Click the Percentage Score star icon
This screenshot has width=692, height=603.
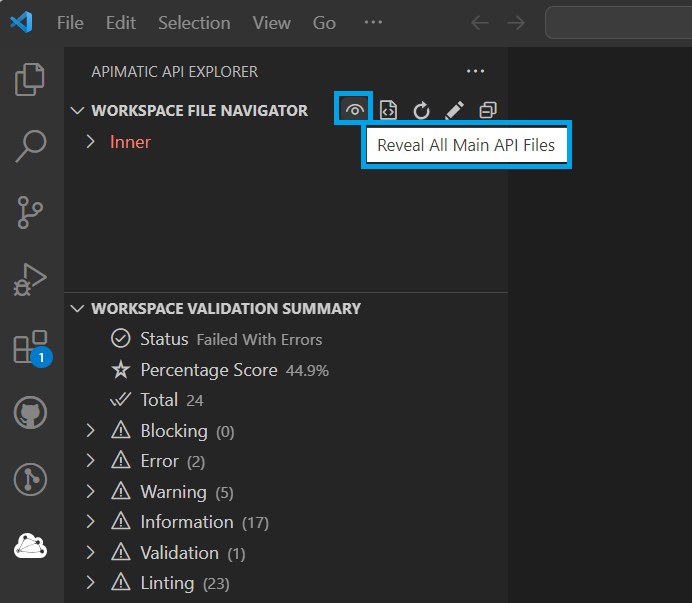click(x=120, y=369)
